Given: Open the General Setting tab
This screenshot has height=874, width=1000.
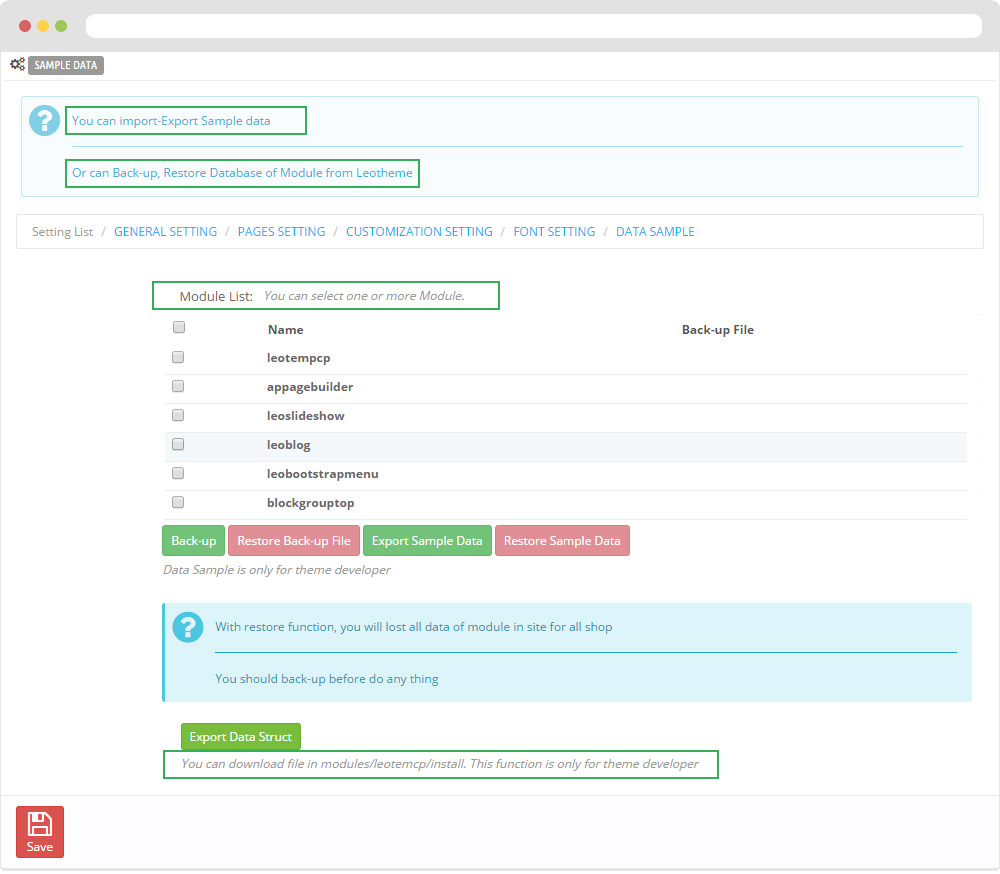Looking at the screenshot, I should tap(165, 232).
